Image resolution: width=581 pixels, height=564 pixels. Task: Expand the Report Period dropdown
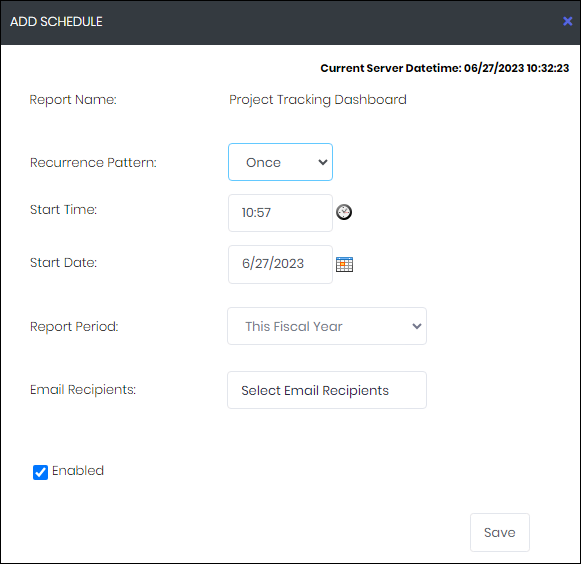coord(327,326)
